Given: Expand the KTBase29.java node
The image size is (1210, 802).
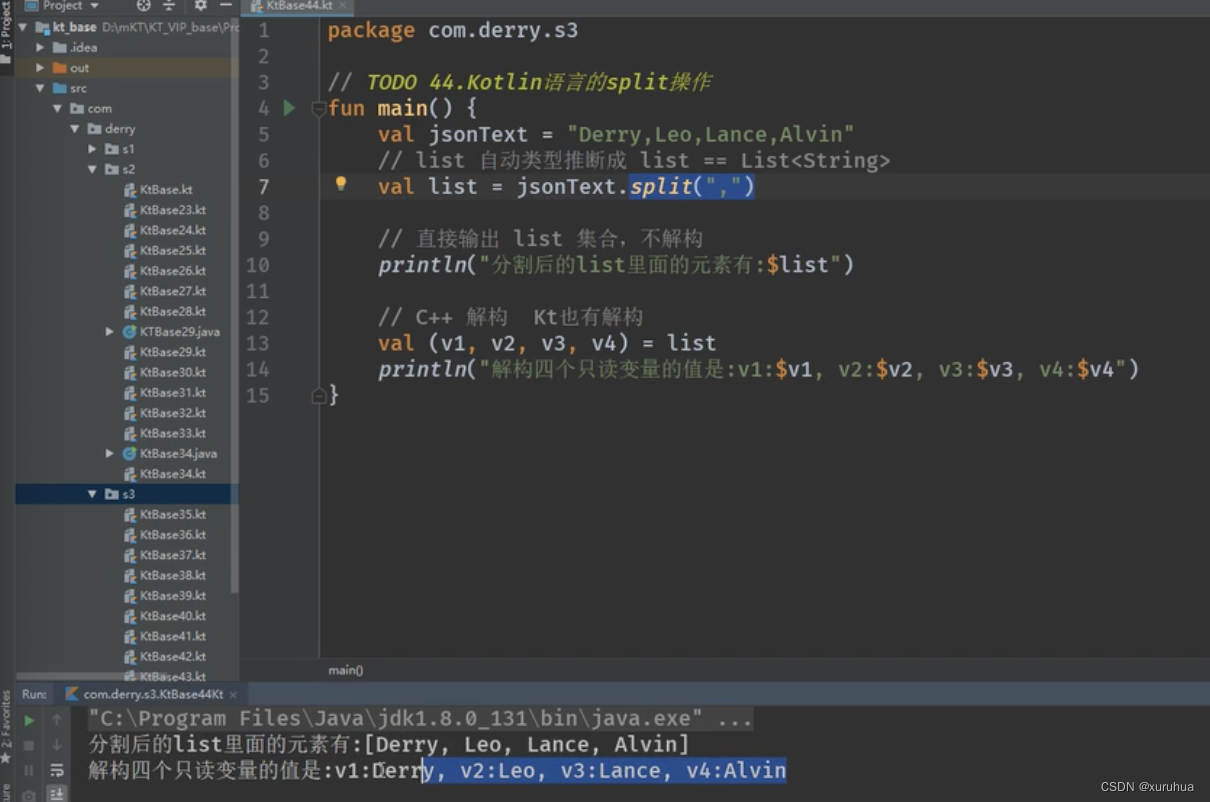Looking at the screenshot, I should [x=110, y=331].
